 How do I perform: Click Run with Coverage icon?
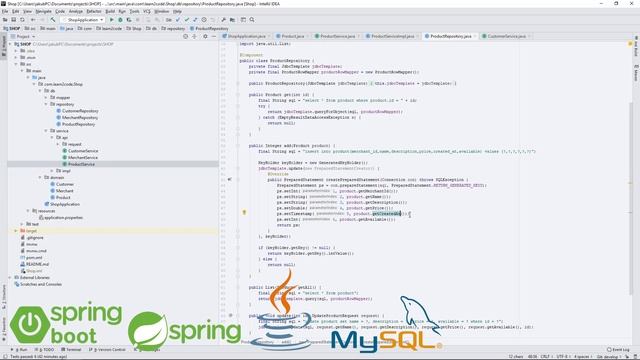(129, 20)
